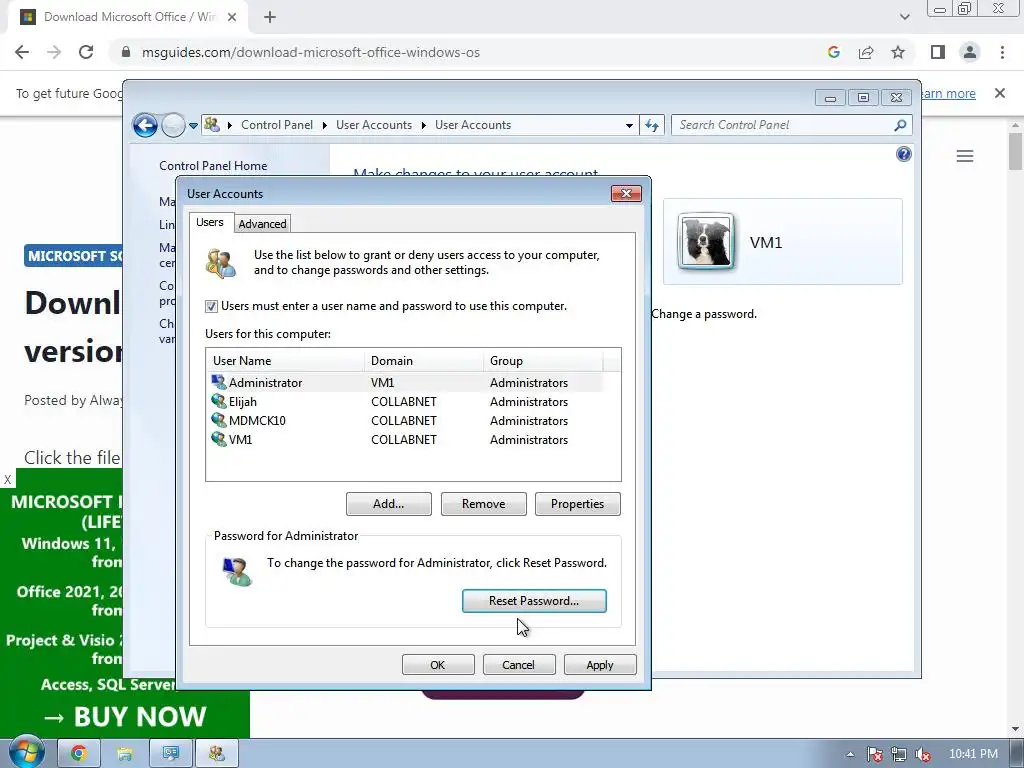This screenshot has width=1024, height=768.
Task: Confirm with OK button
Action: pyautogui.click(x=438, y=665)
